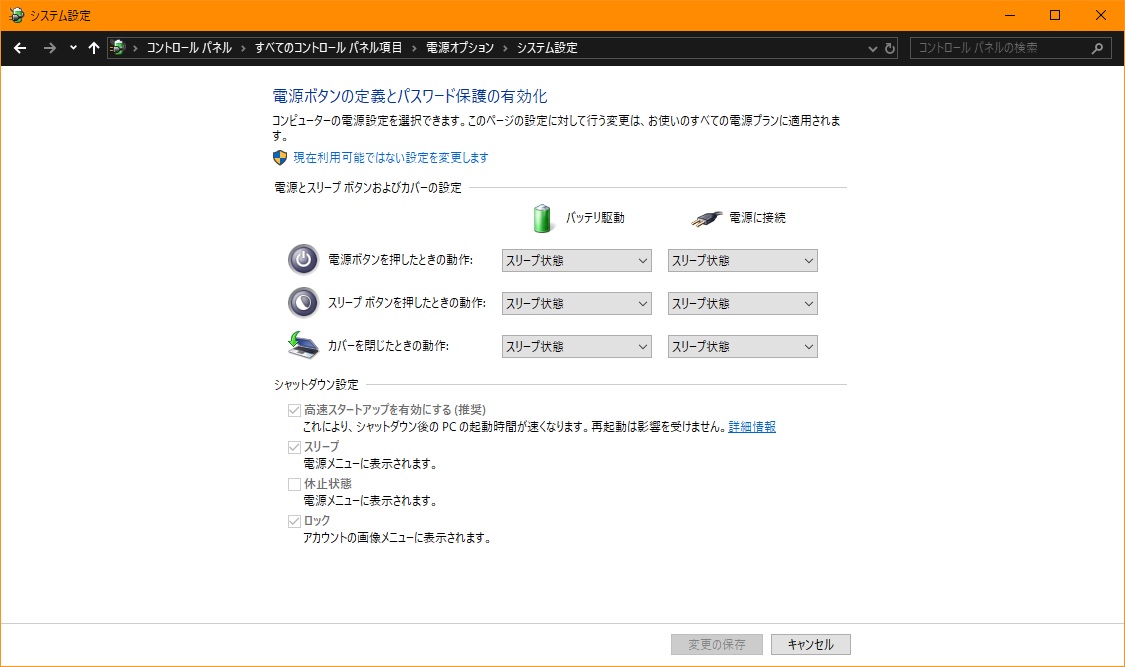Maximize the システム設定 window
Image resolution: width=1125 pixels, height=667 pixels.
pos(1055,15)
